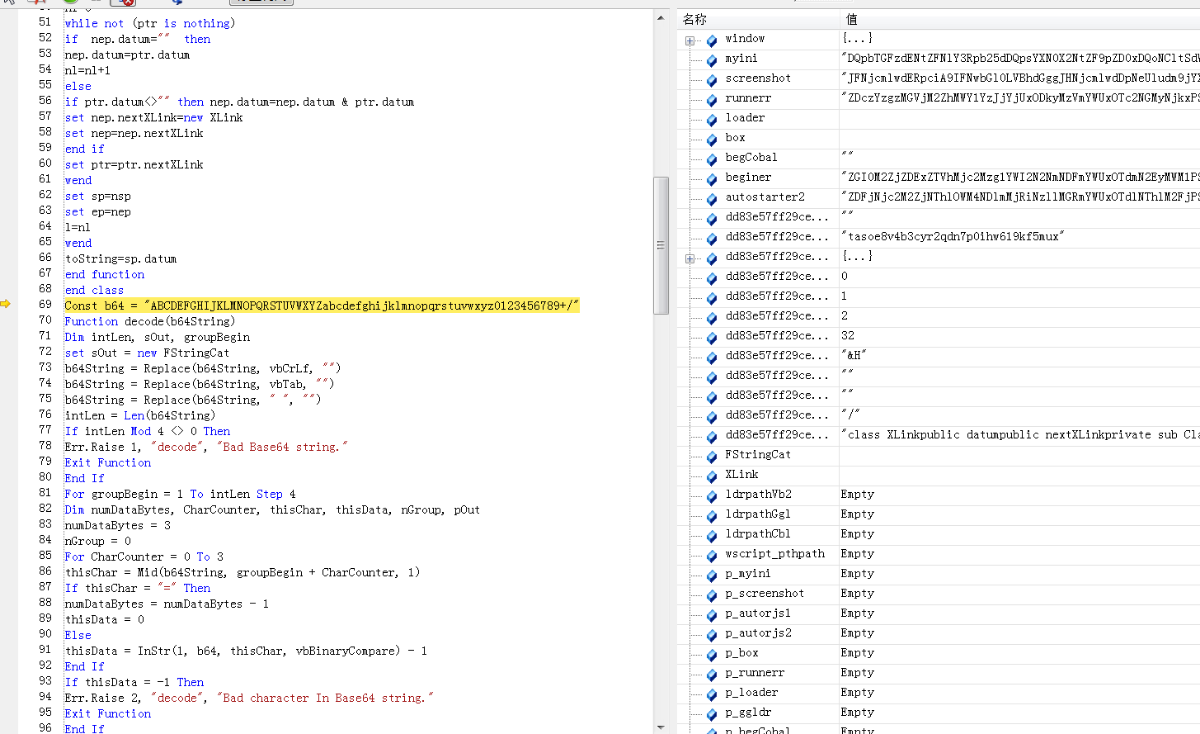Click the variable icon beside screenshot

point(712,79)
